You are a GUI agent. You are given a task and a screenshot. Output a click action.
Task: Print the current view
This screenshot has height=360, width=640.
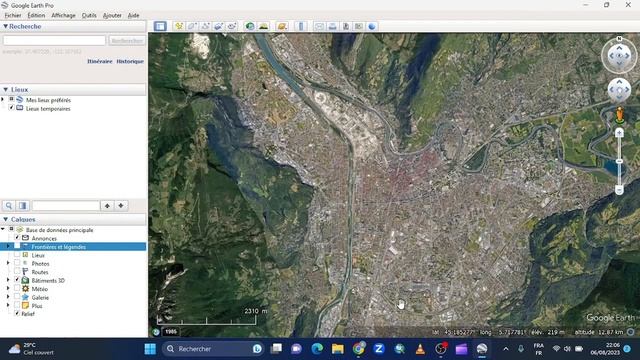[332, 26]
